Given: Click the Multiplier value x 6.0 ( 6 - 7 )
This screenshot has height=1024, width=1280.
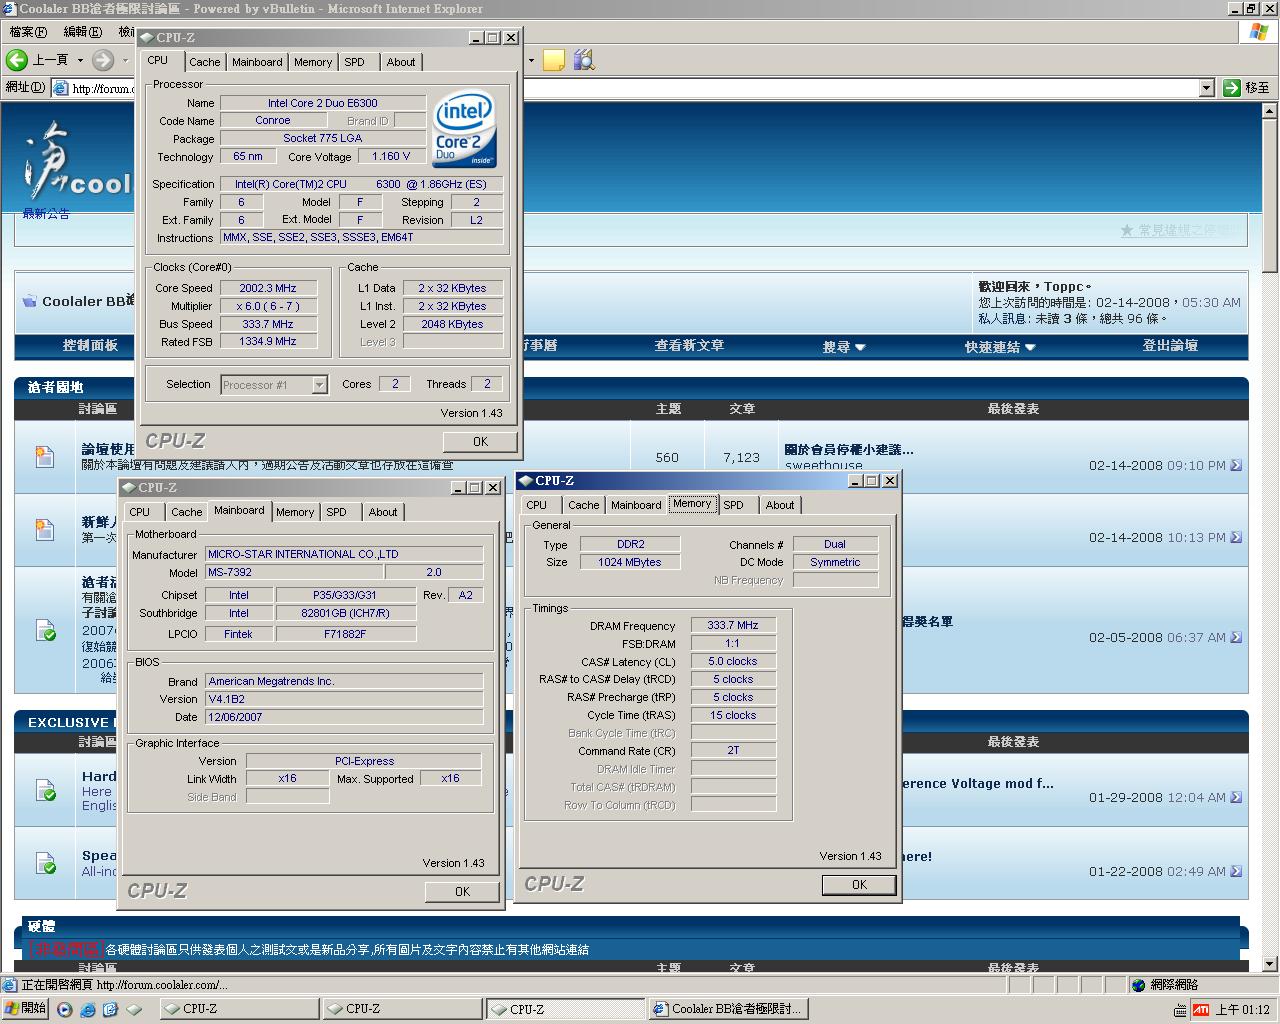Looking at the screenshot, I should pyautogui.click(x=268, y=306).
